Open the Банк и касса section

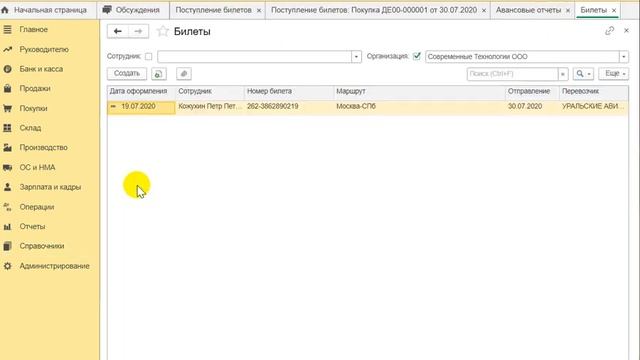(41, 69)
